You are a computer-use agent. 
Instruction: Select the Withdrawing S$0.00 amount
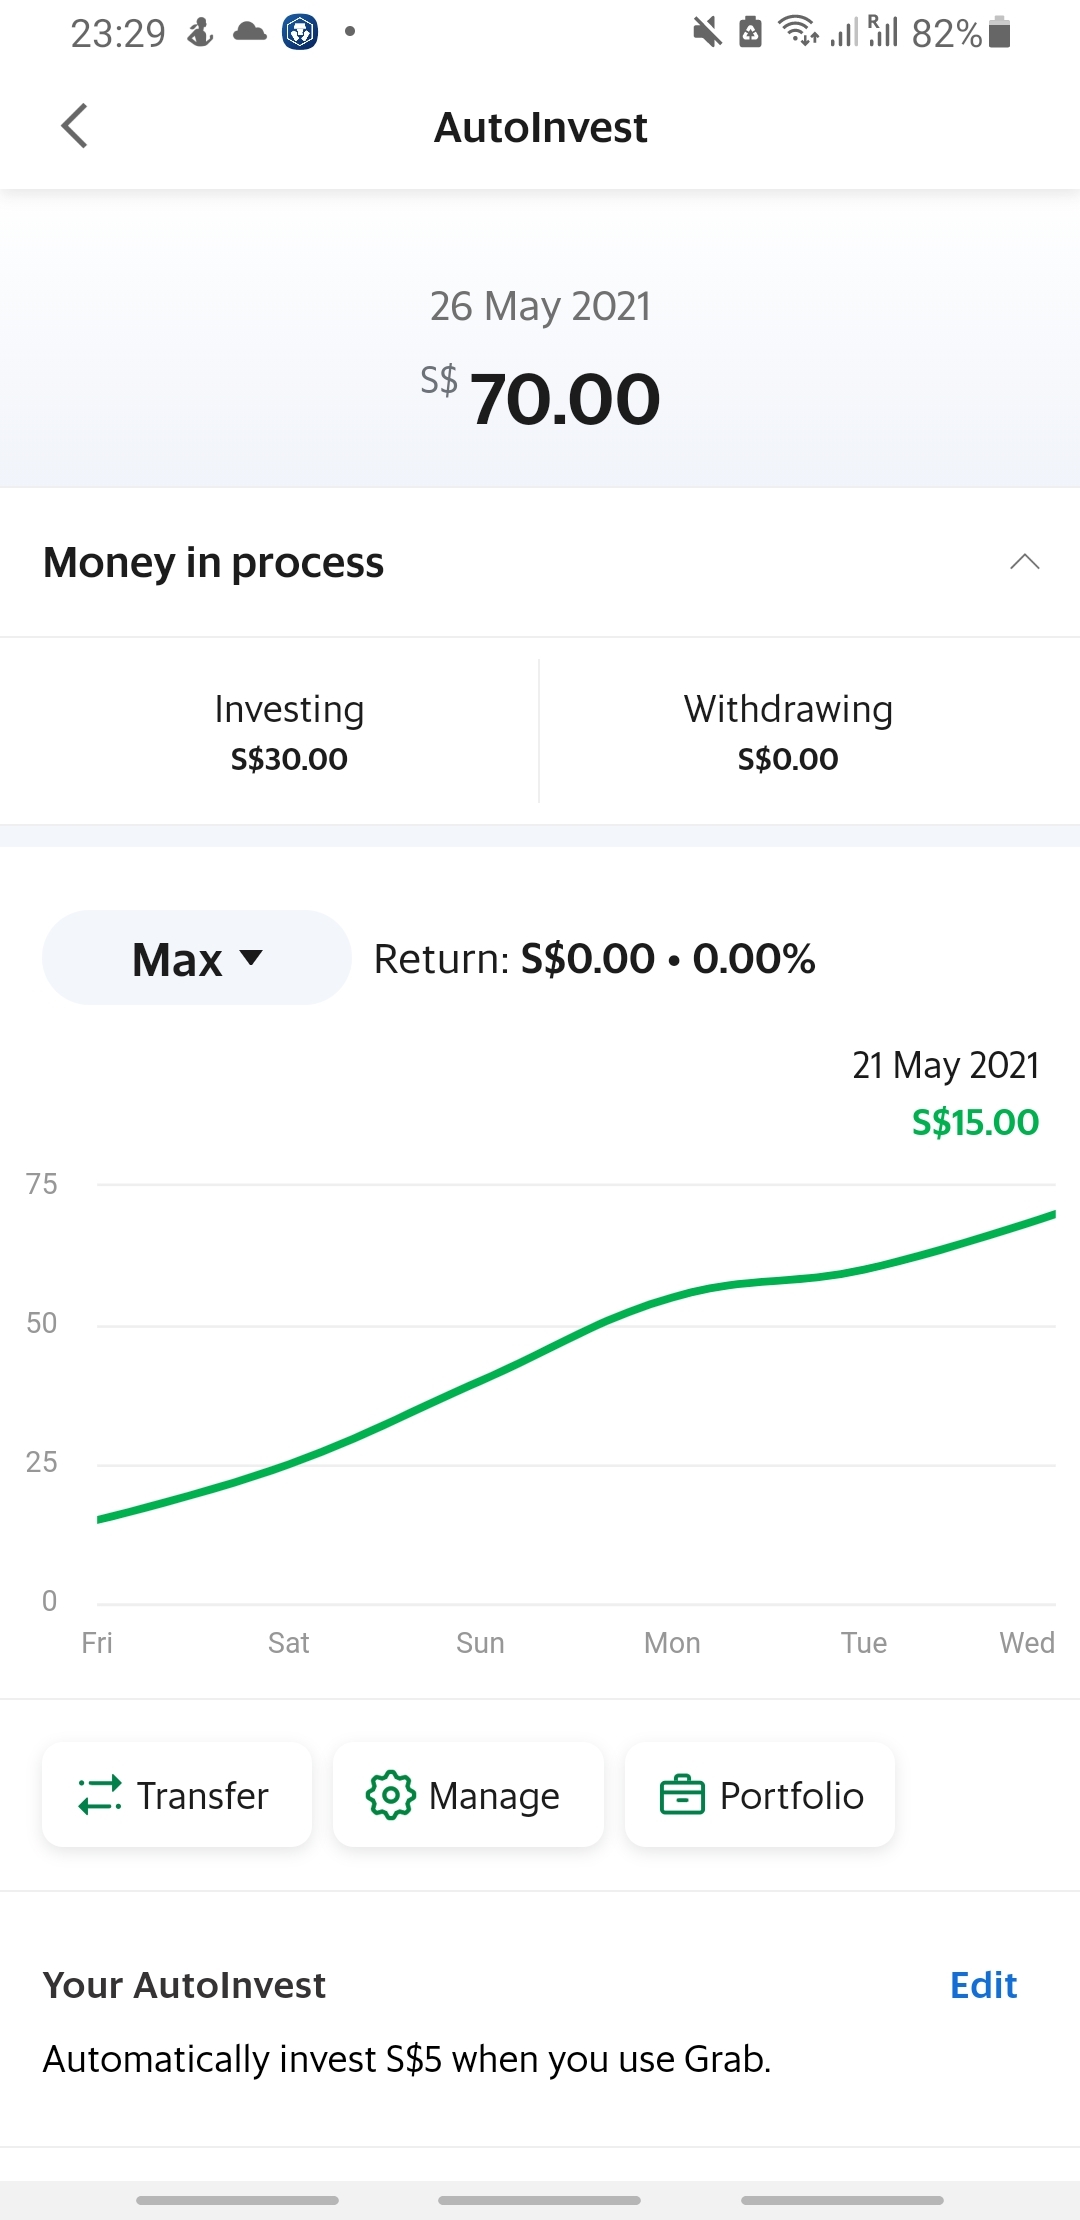(x=788, y=759)
